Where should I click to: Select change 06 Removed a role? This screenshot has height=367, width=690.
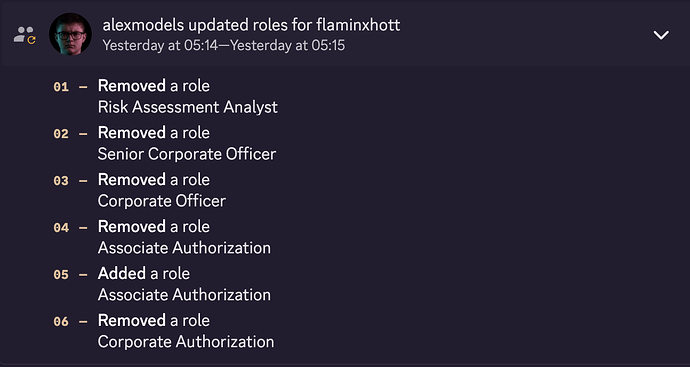154,321
